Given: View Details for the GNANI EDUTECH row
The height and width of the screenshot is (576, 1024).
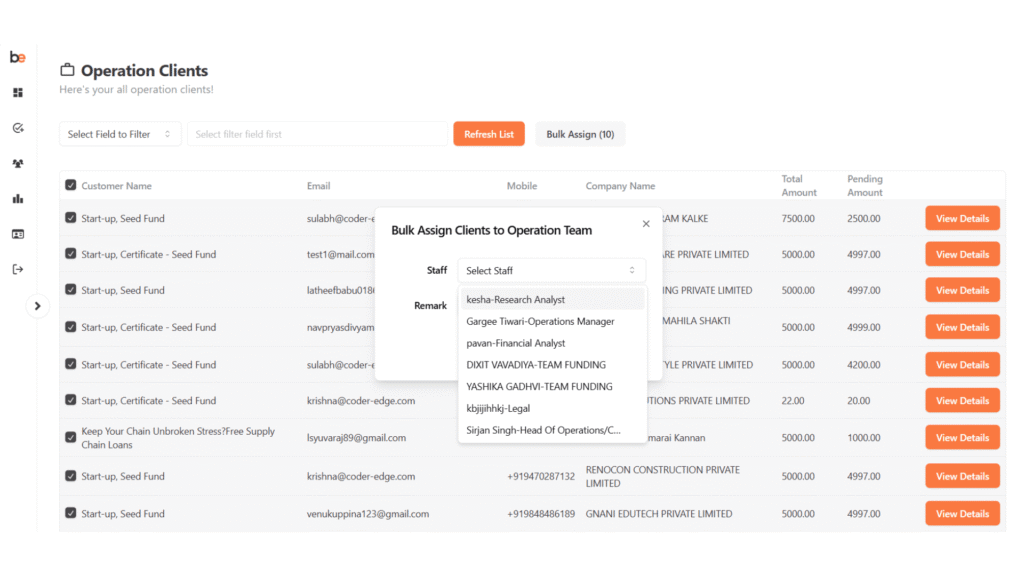Looking at the screenshot, I should pyautogui.click(x=962, y=514).
